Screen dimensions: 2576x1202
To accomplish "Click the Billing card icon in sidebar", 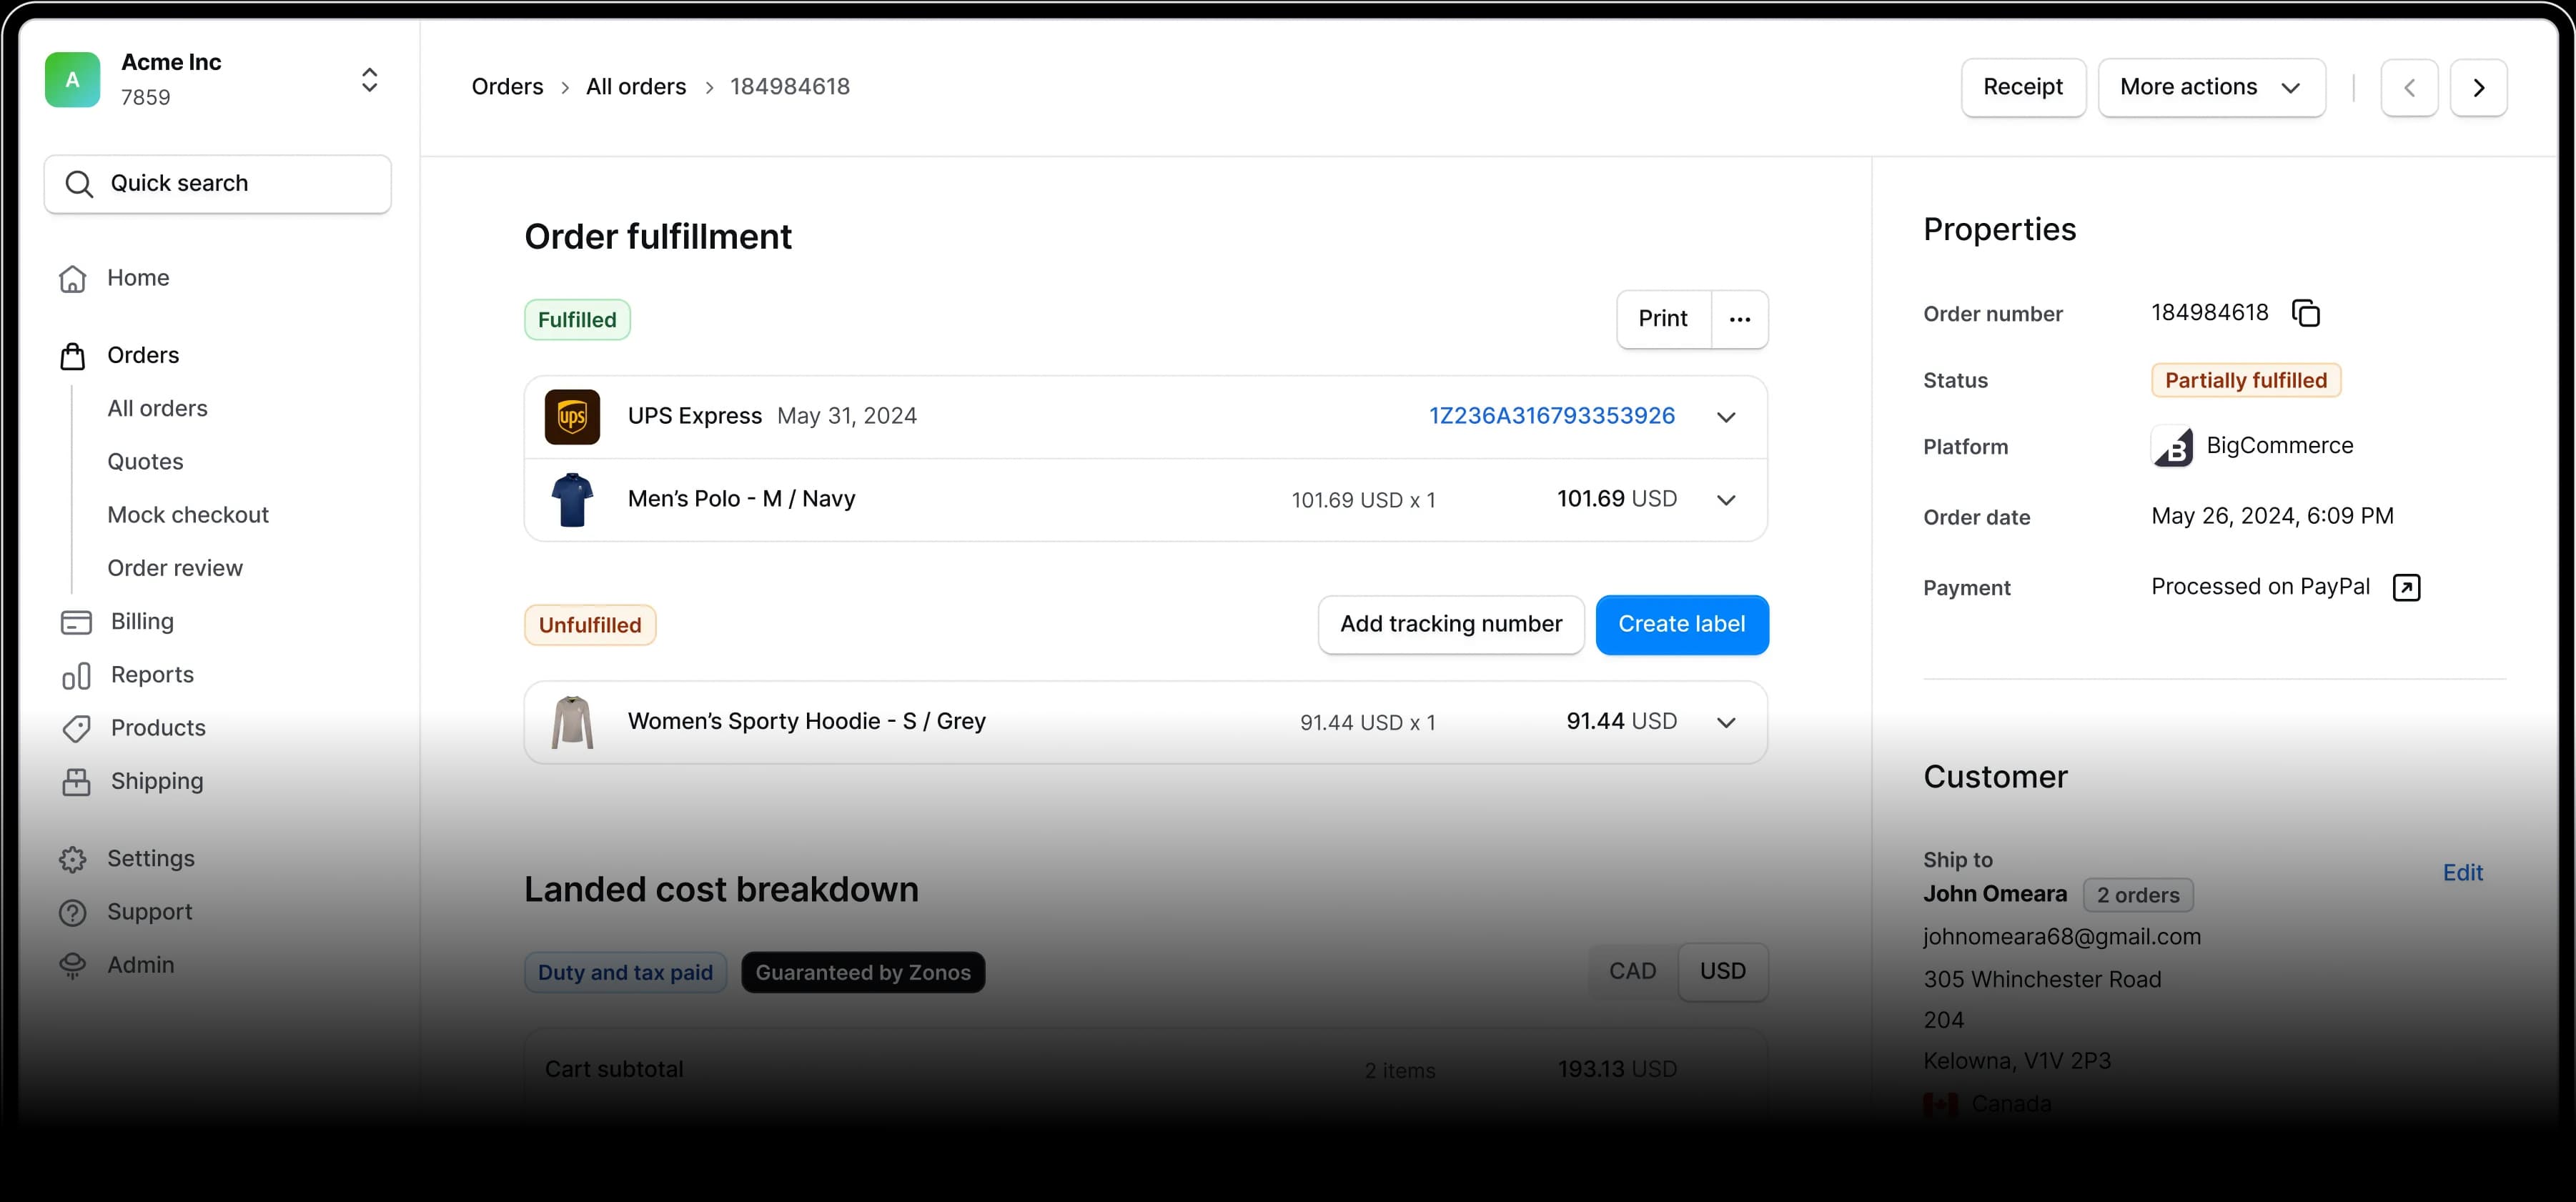I will click(x=76, y=622).
